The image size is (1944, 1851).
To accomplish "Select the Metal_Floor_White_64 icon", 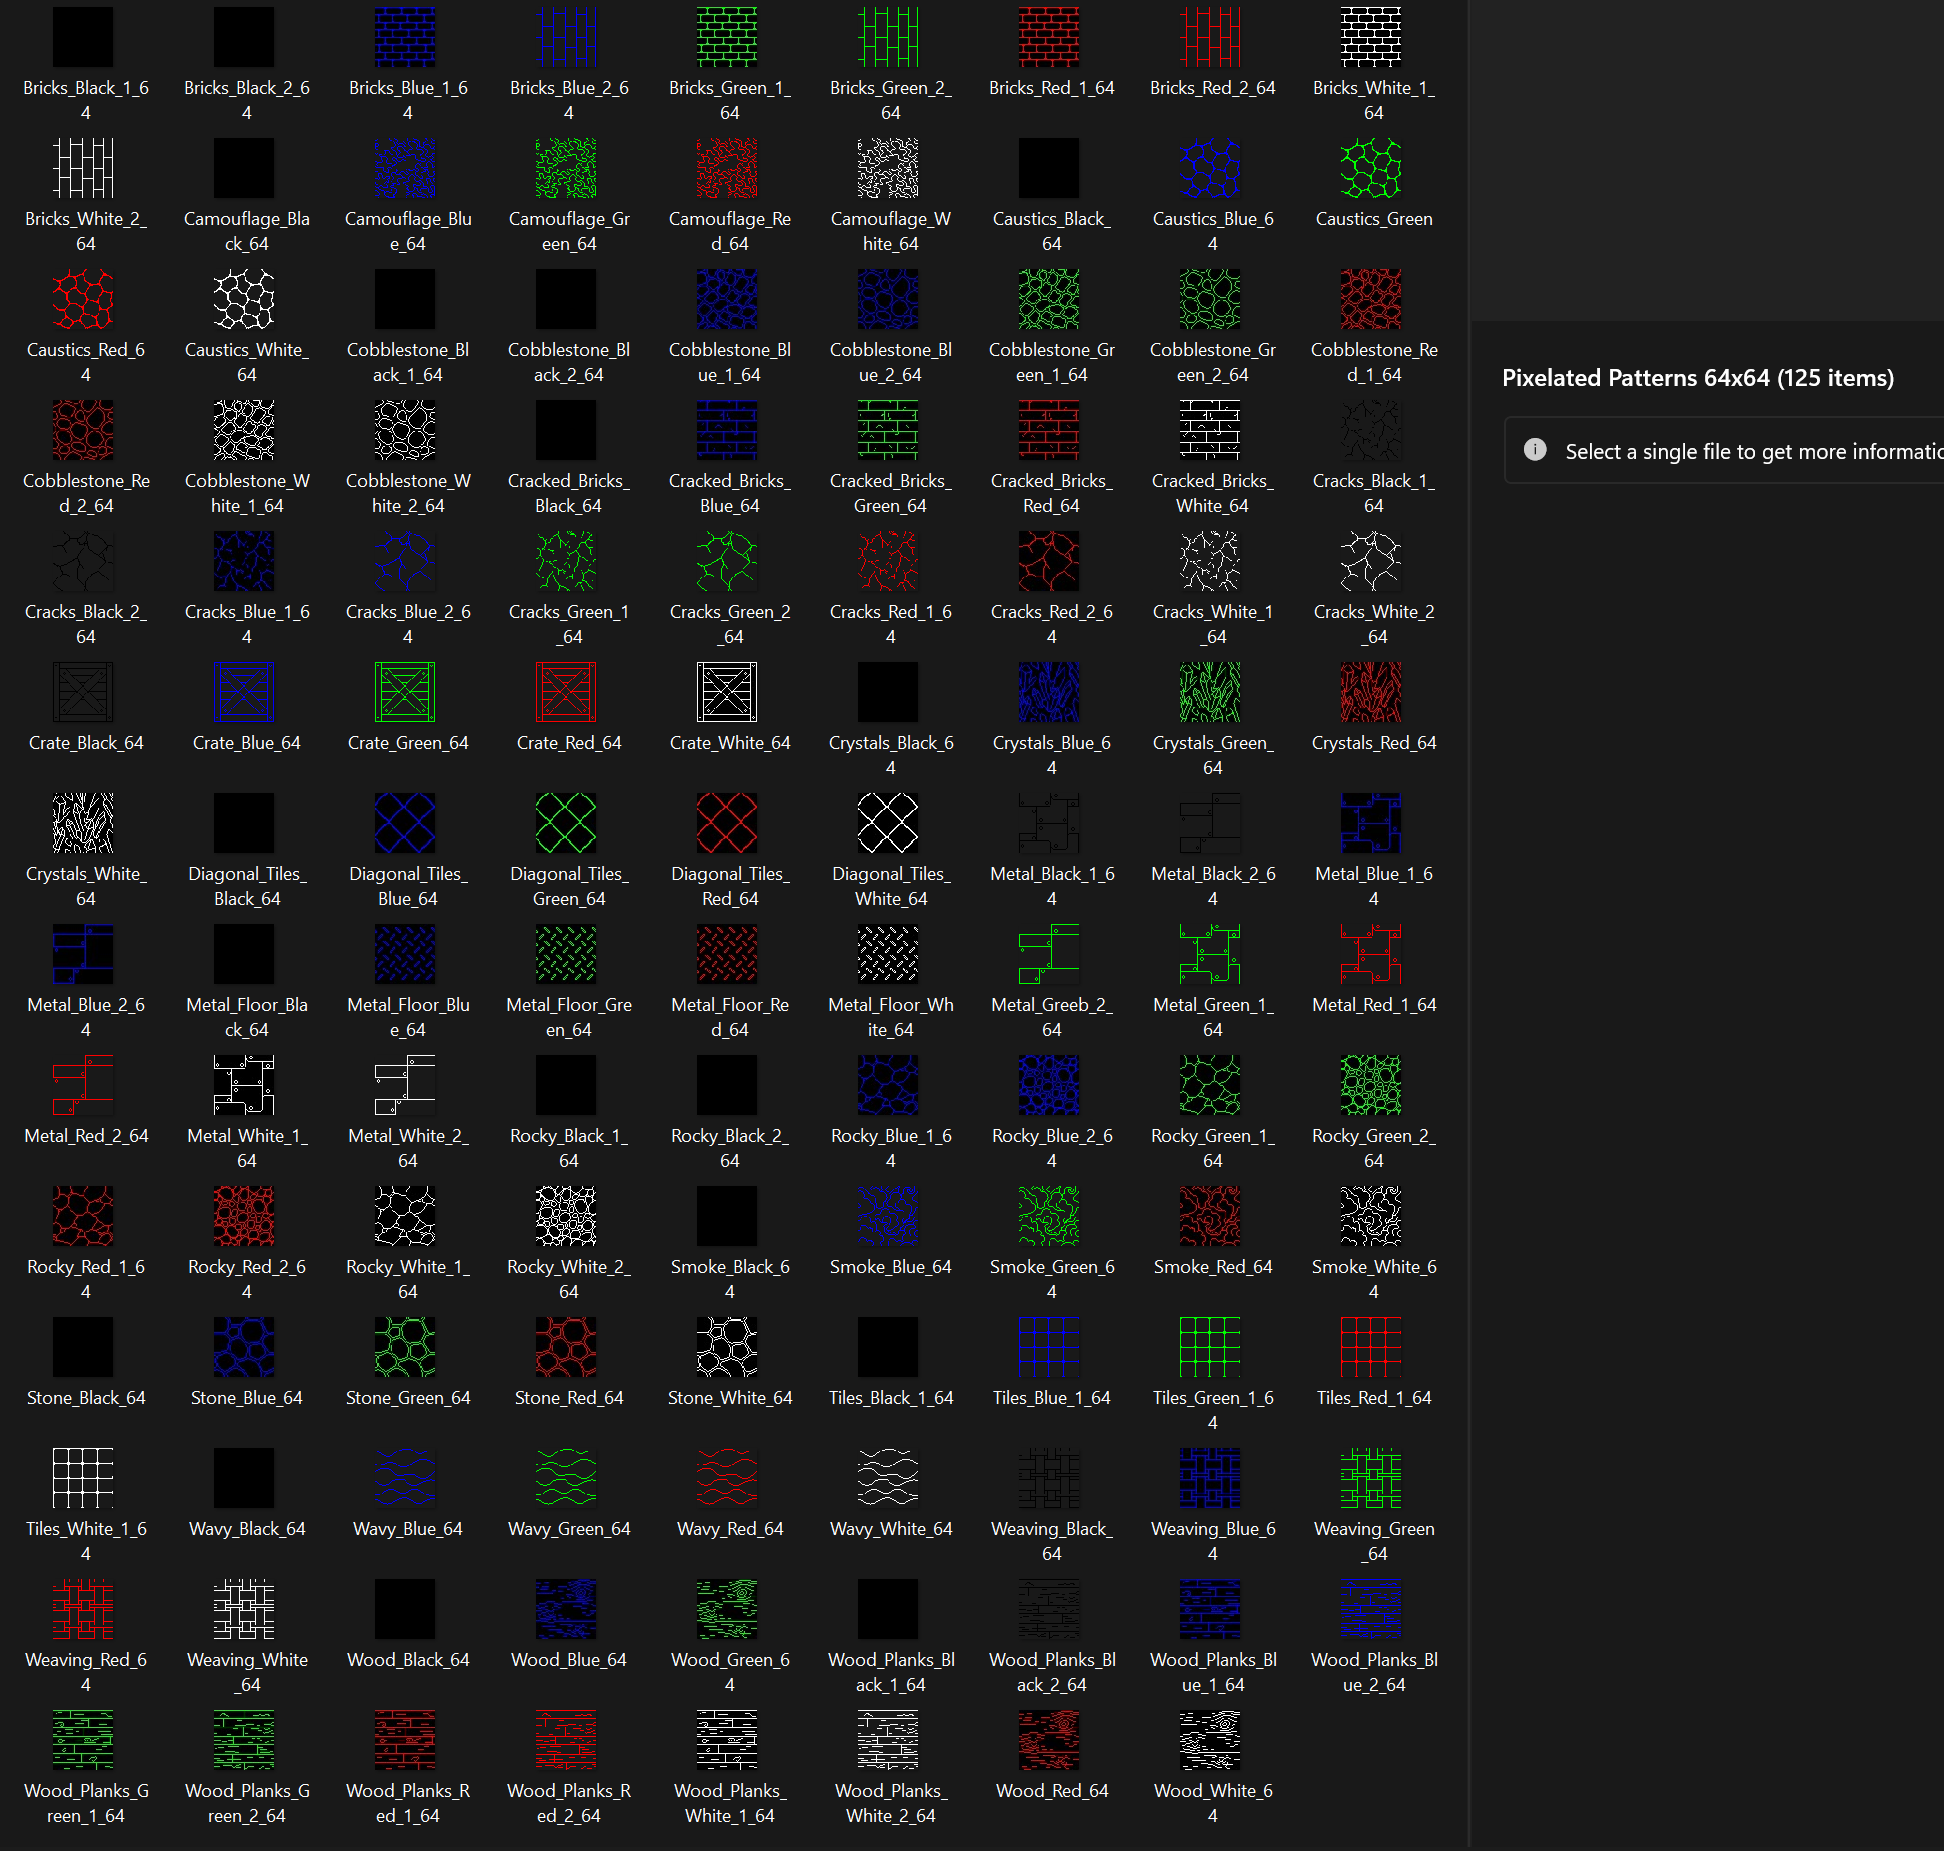I will (x=888, y=954).
